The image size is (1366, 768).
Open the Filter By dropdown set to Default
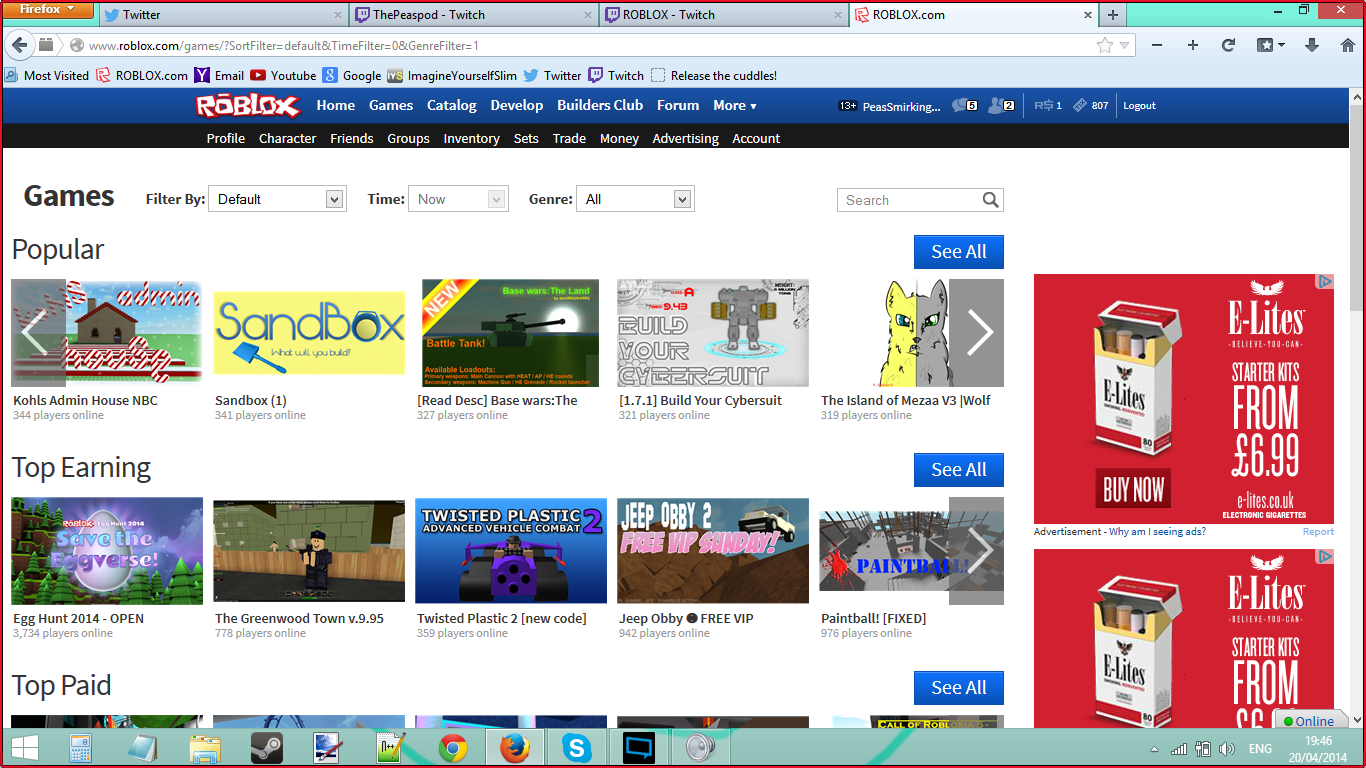277,199
